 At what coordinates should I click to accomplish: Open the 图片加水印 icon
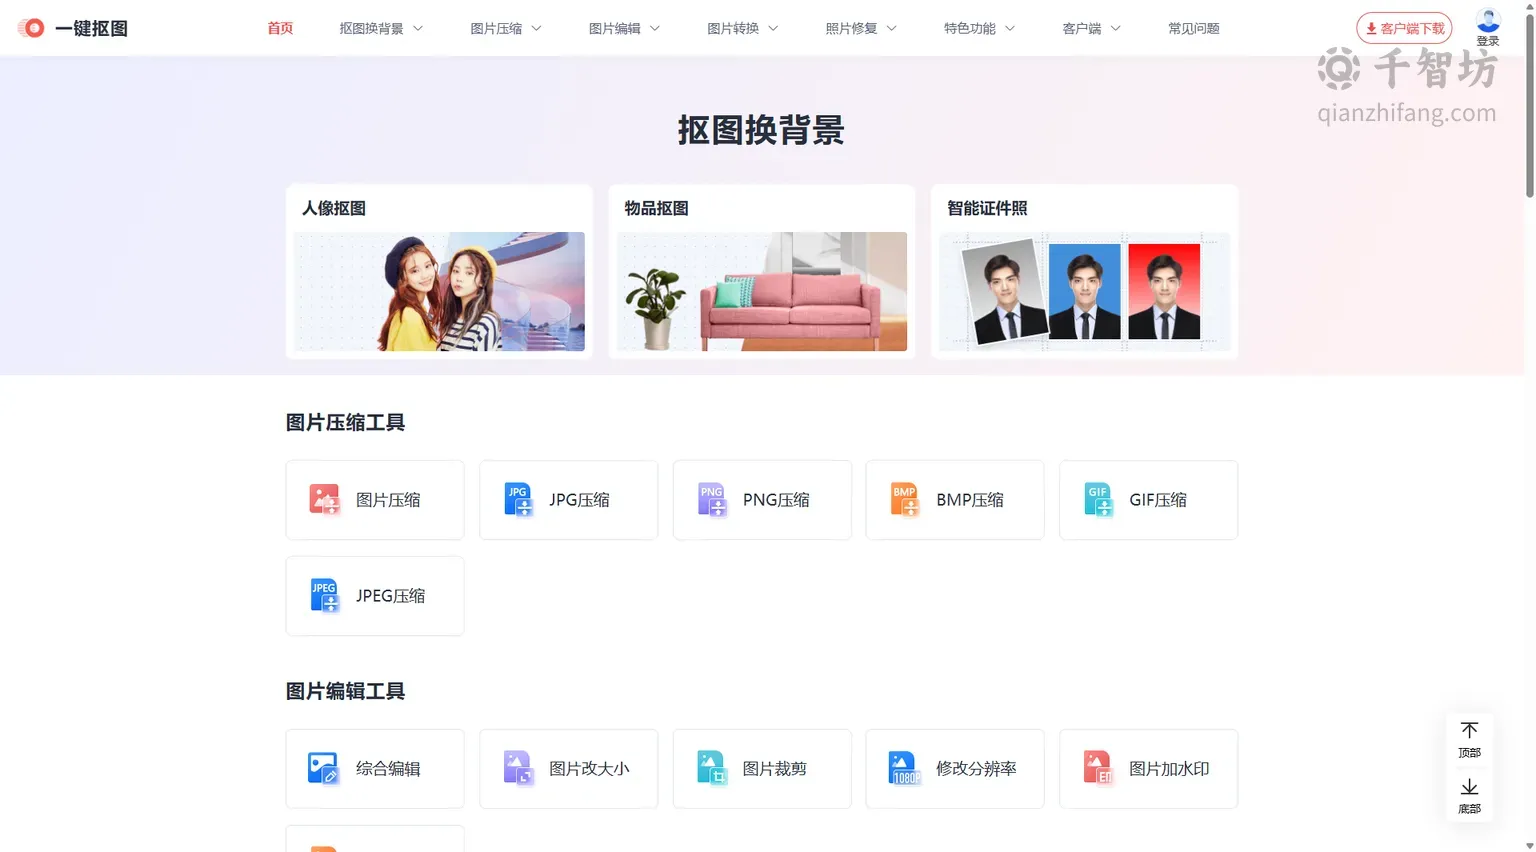1098,768
